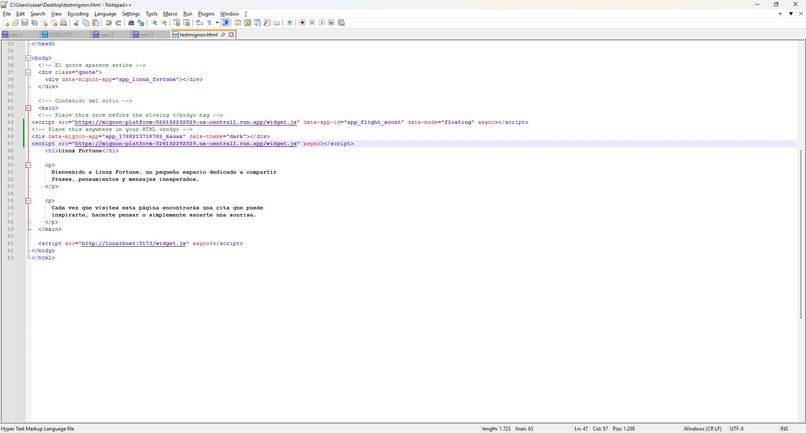
Task: Toggle word wrap in the toolbar
Action: coord(199,23)
